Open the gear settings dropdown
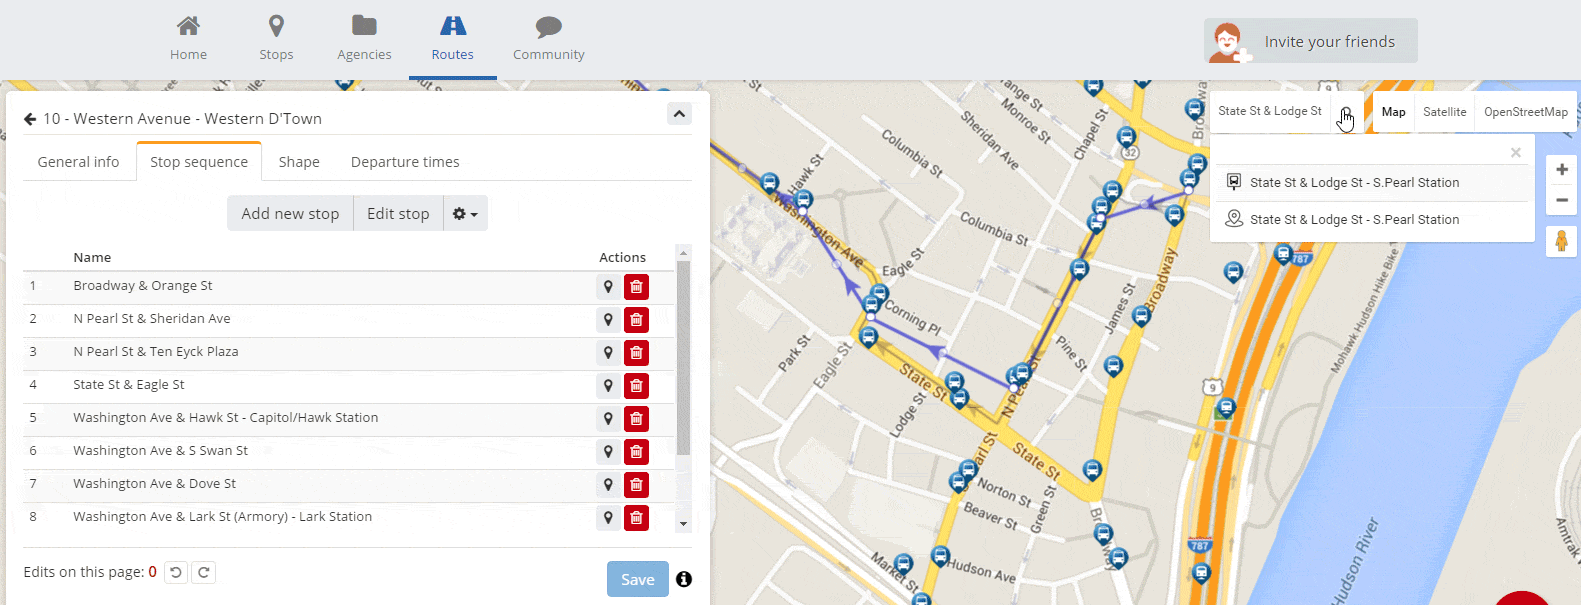1581x605 pixels. 466,213
